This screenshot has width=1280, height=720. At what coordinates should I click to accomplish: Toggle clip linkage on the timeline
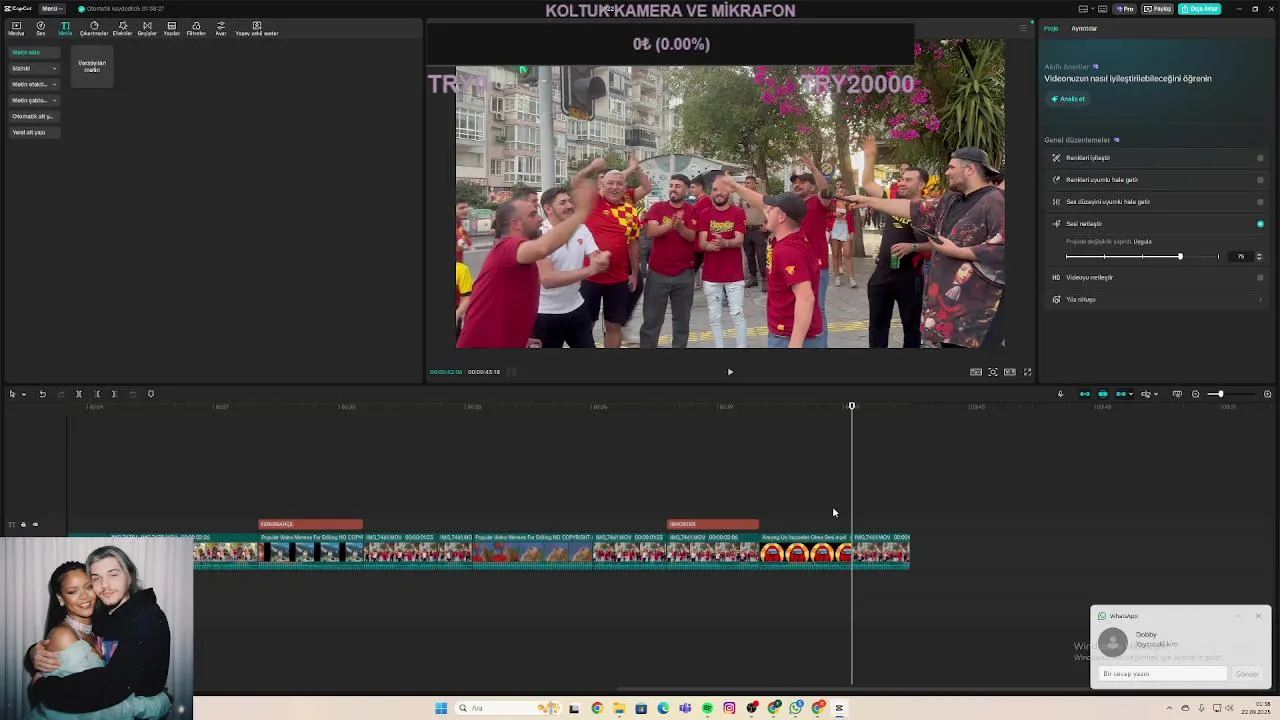pyautogui.click(x=1121, y=394)
